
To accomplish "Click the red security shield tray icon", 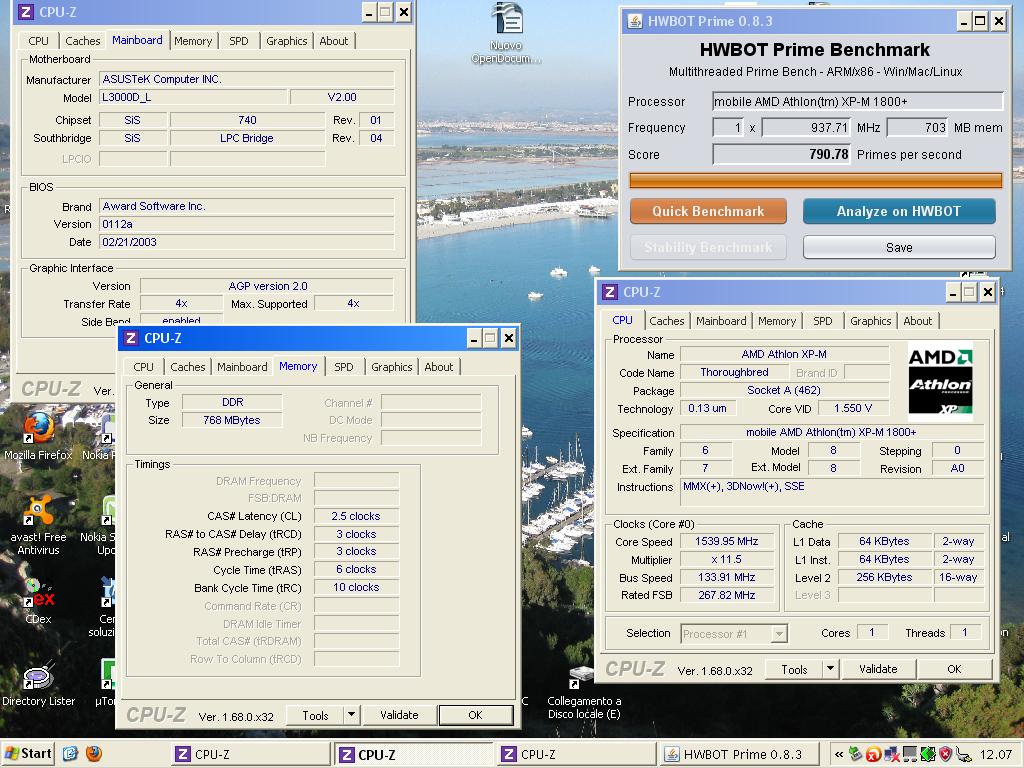I will [945, 754].
